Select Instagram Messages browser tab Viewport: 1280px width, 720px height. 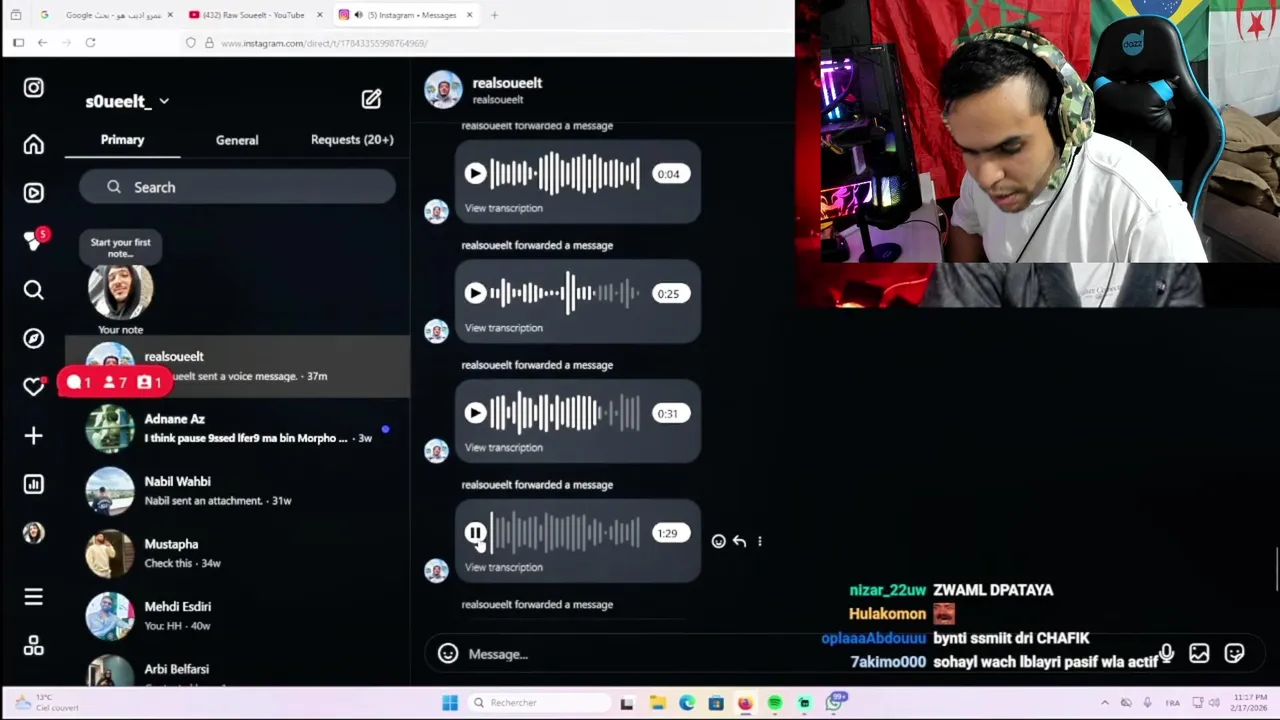click(405, 15)
